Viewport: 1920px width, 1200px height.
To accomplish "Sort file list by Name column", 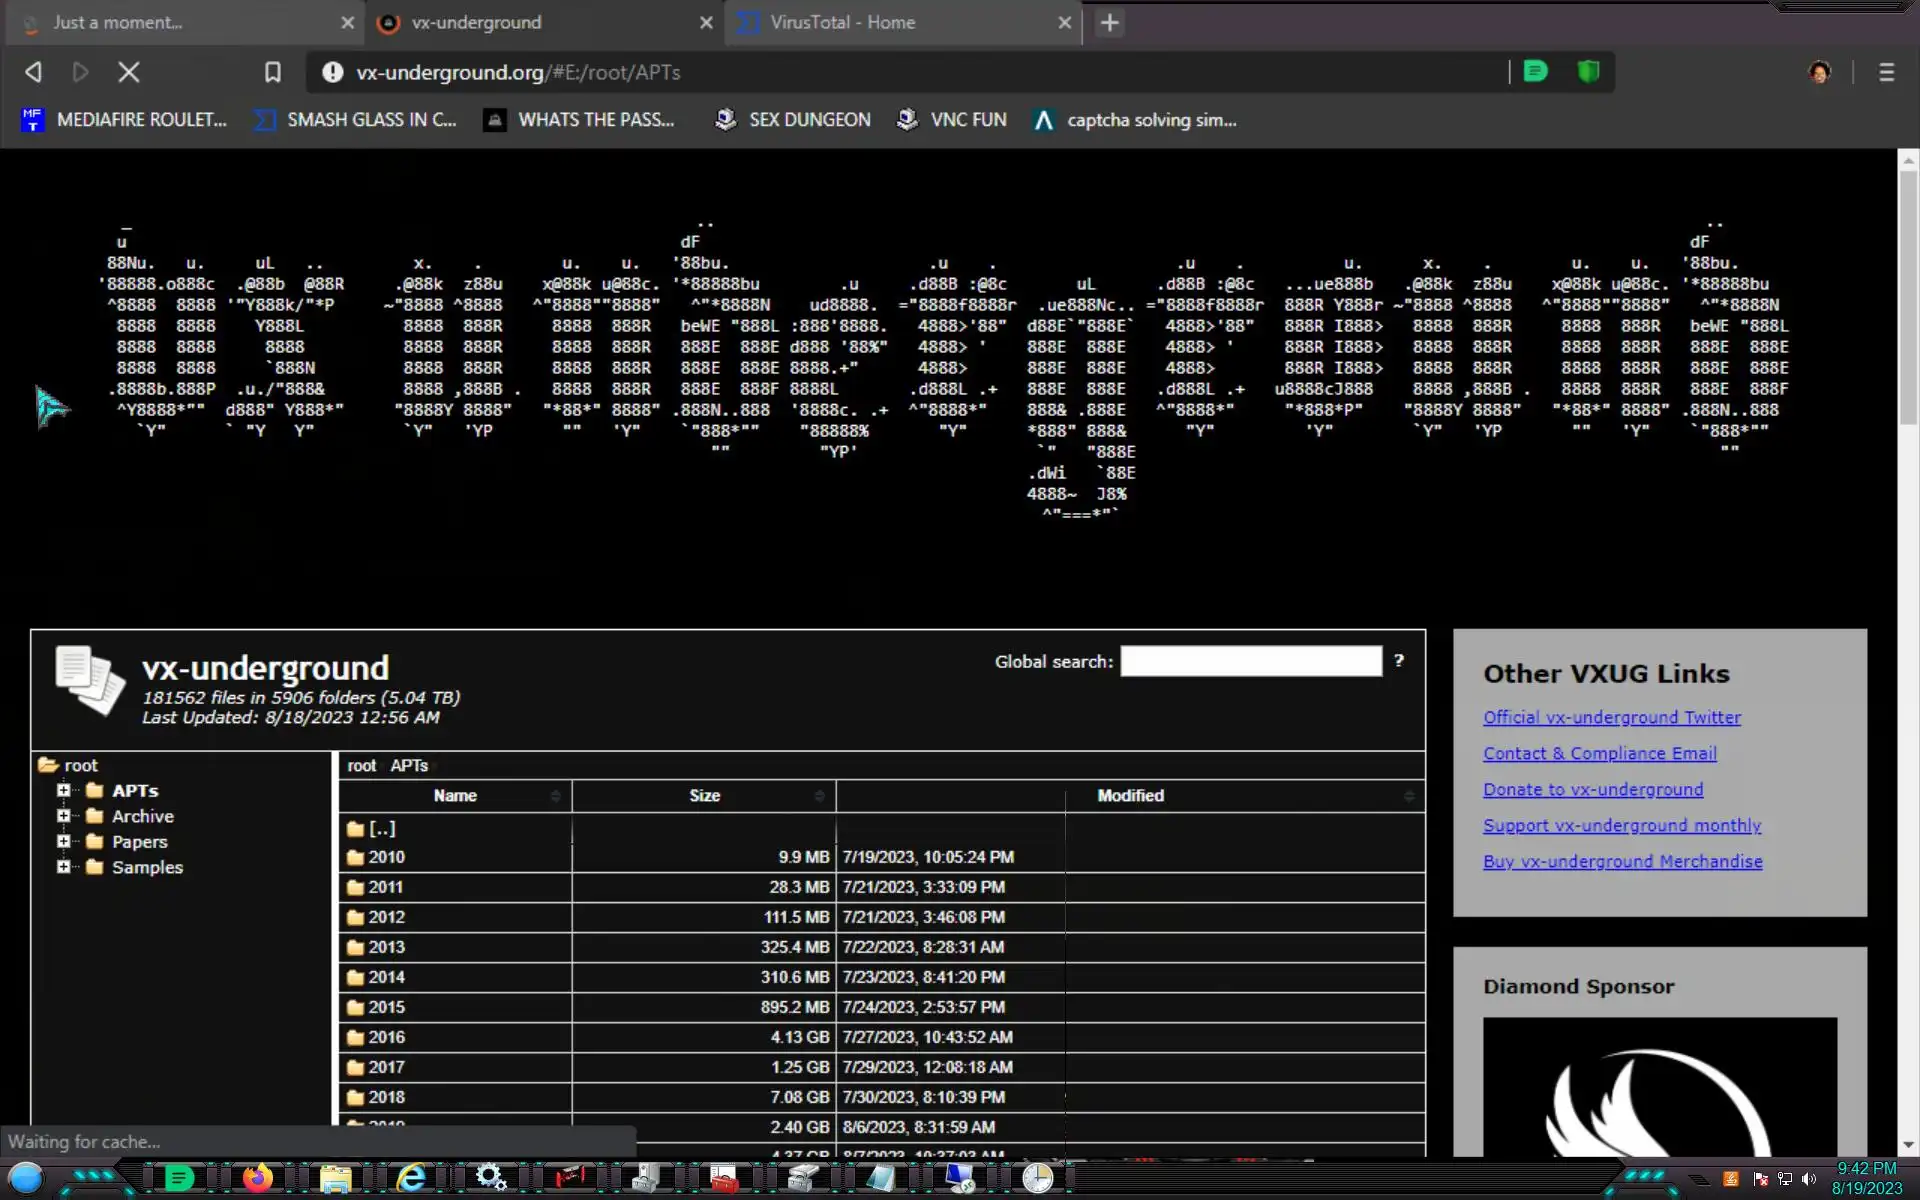I will pos(455,796).
